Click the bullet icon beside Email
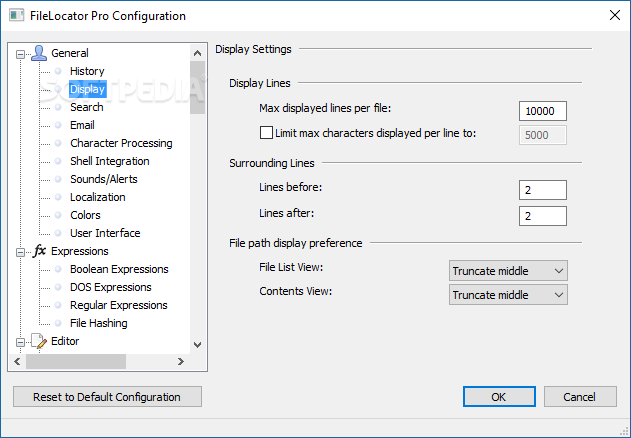The image size is (631, 438). 58,125
